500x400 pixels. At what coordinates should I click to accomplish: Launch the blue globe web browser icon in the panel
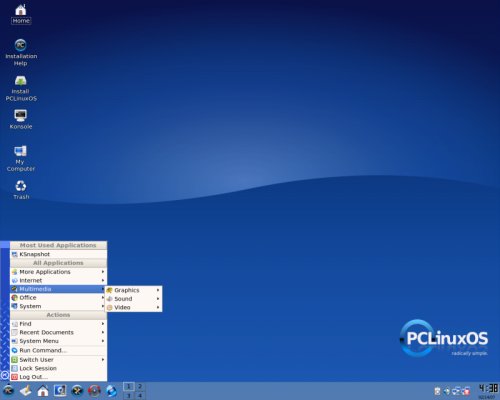point(111,390)
